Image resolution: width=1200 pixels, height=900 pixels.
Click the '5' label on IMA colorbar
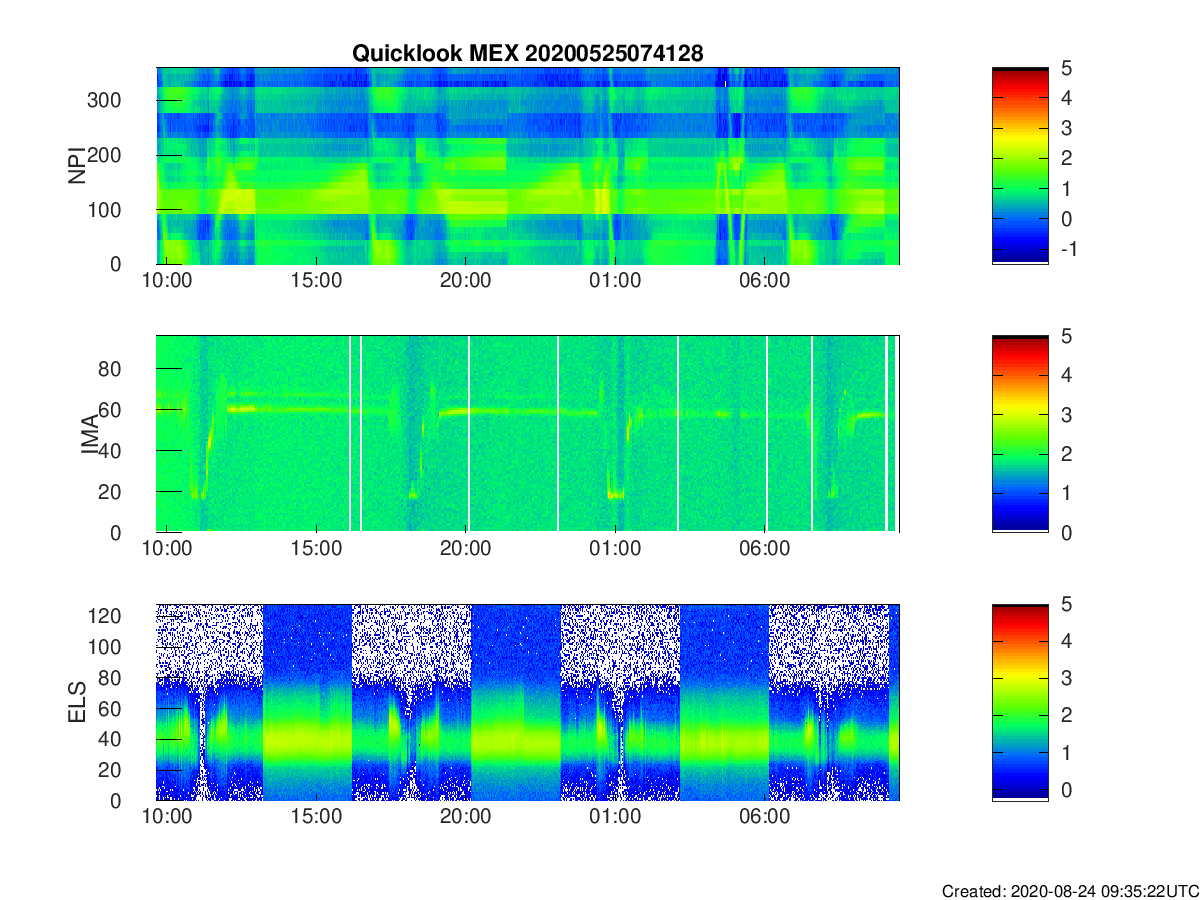(x=1065, y=336)
